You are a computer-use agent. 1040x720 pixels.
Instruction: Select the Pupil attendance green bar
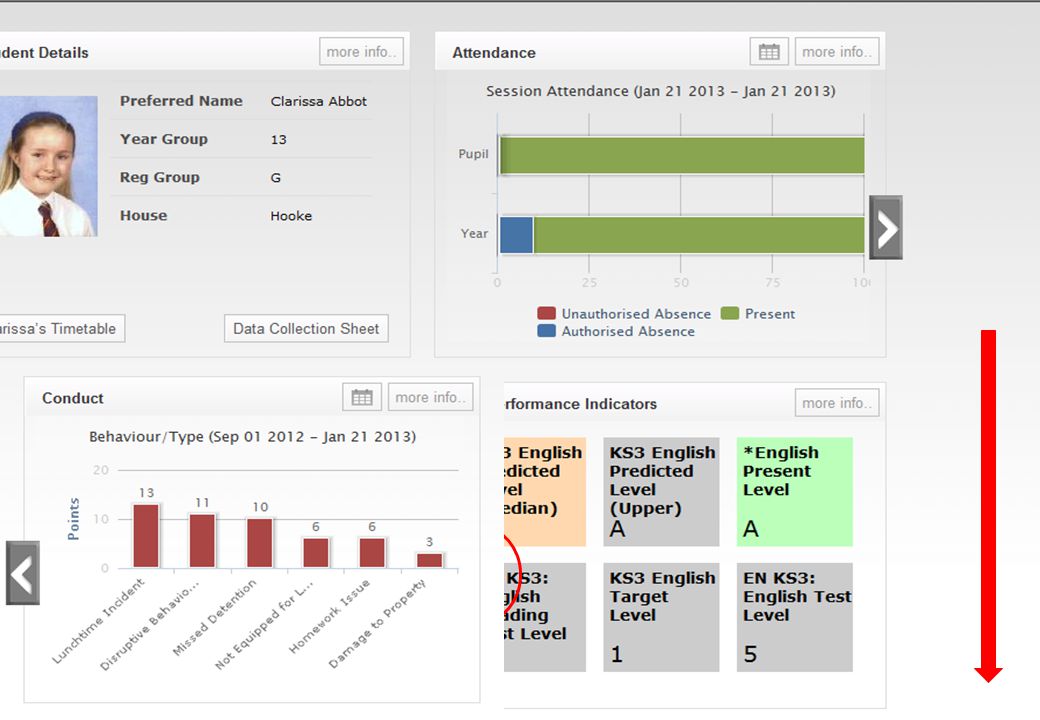pyautogui.click(x=682, y=155)
